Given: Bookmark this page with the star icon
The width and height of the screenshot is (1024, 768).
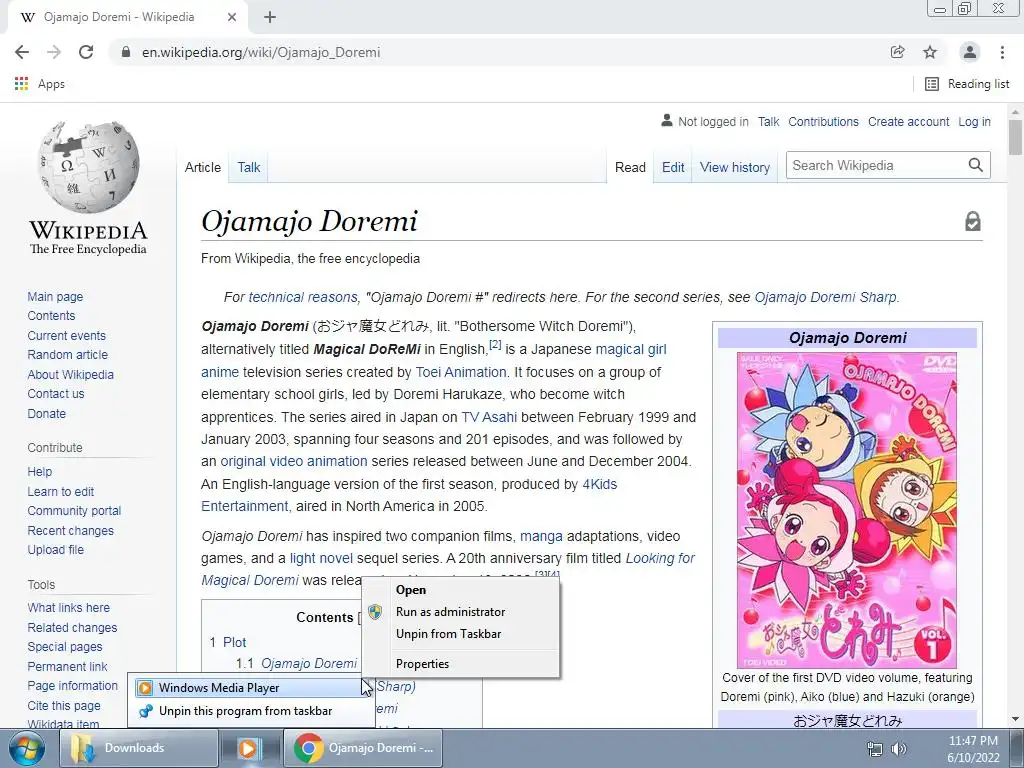Looking at the screenshot, I should 930,52.
